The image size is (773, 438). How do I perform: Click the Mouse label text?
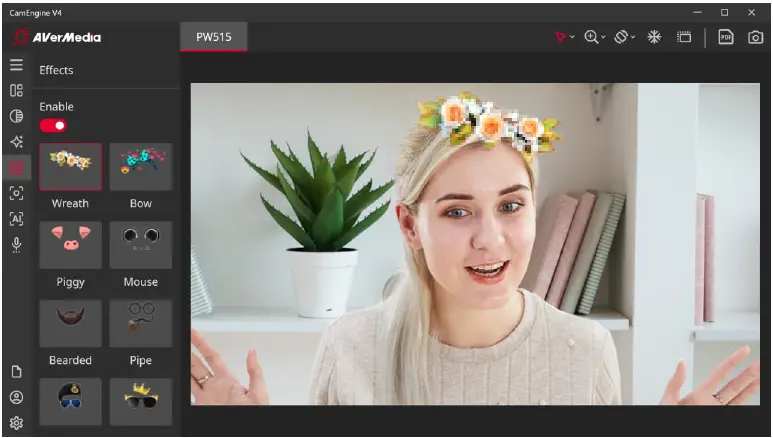pyautogui.click(x=141, y=282)
